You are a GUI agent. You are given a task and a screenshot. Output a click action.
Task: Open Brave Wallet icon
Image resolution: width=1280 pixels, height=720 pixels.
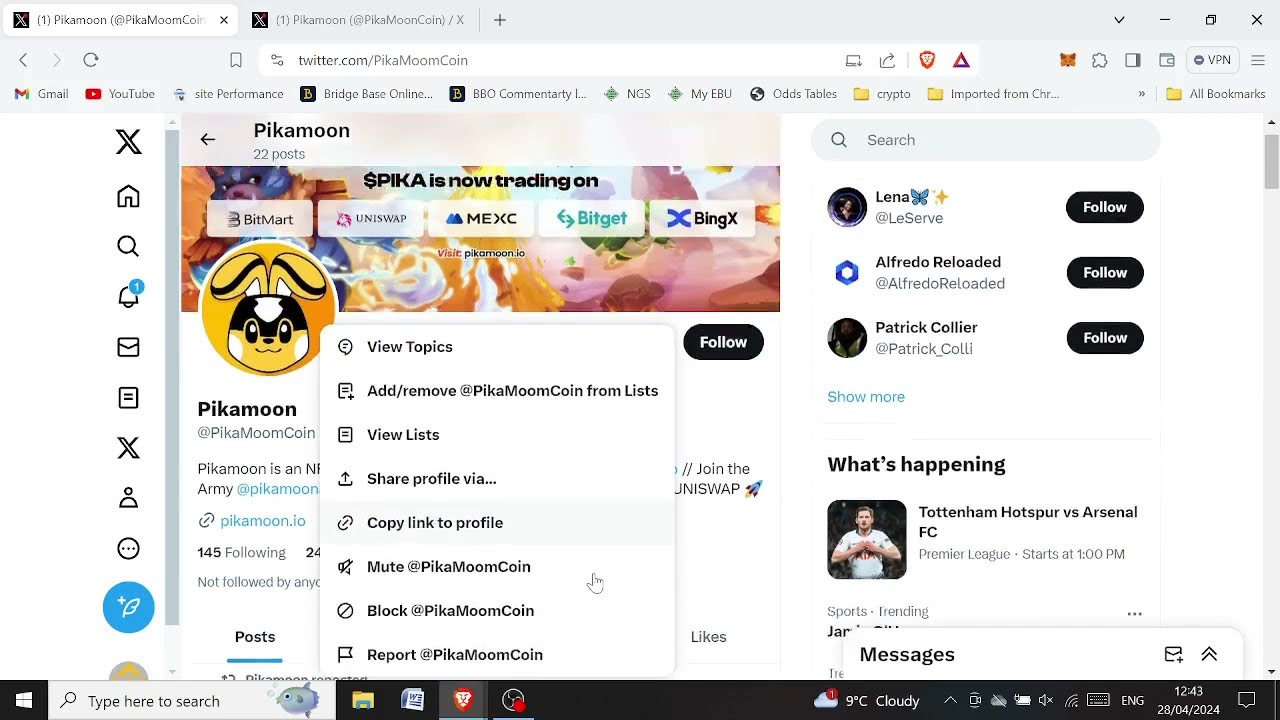[x=1166, y=60]
